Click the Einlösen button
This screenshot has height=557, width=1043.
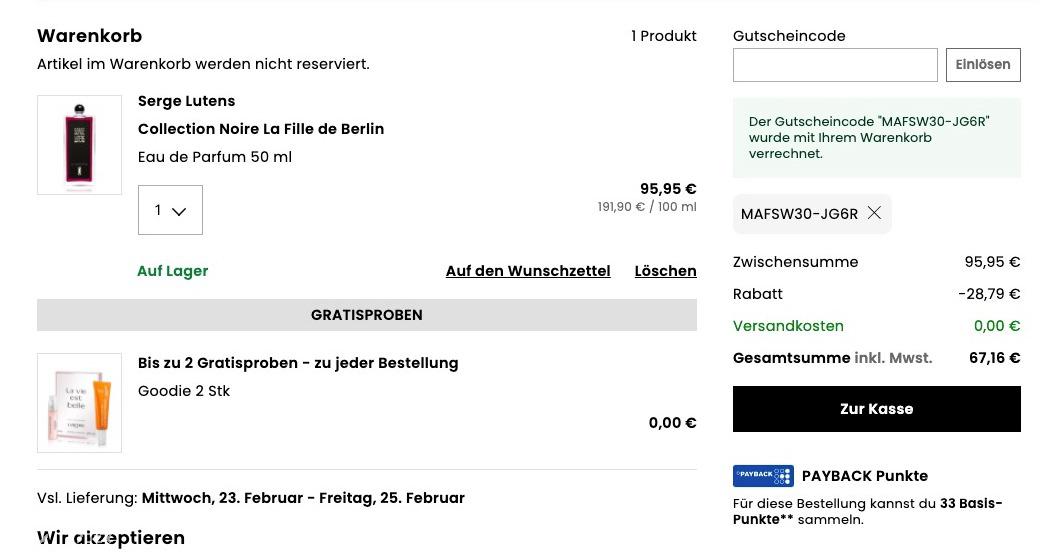tap(983, 65)
